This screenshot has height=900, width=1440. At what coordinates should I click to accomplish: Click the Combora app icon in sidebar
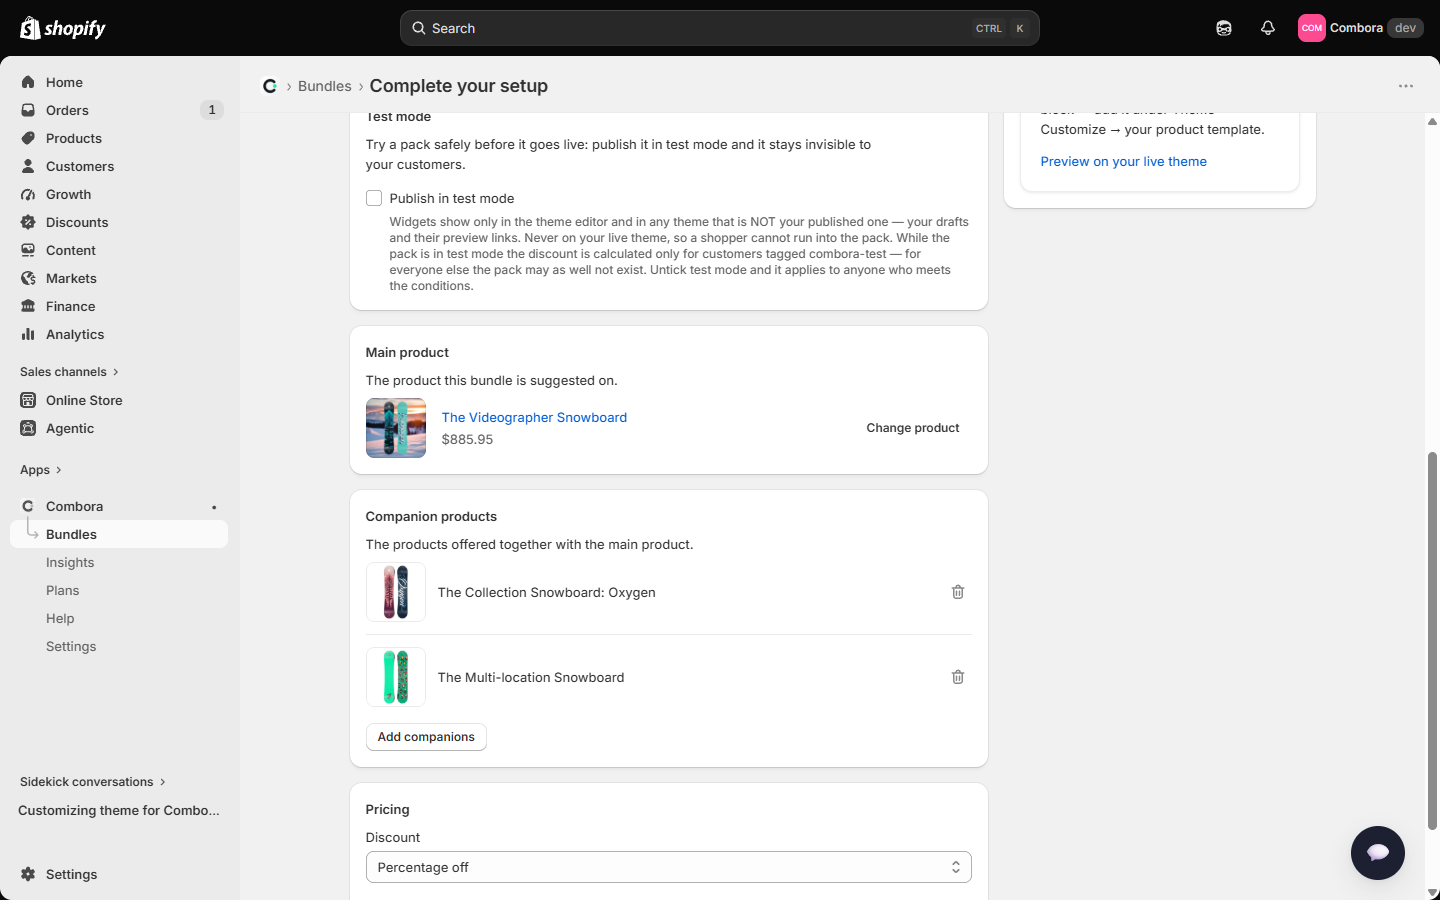(x=28, y=506)
